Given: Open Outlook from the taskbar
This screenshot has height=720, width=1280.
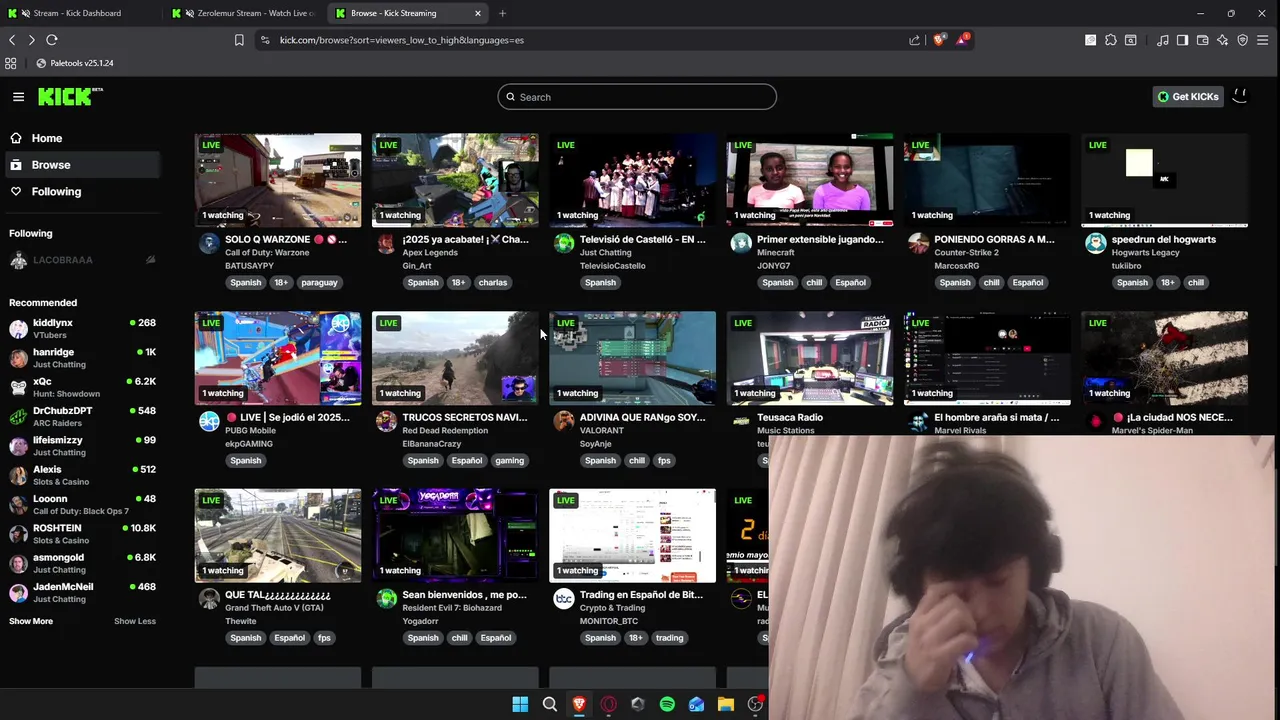Looking at the screenshot, I should point(696,705).
